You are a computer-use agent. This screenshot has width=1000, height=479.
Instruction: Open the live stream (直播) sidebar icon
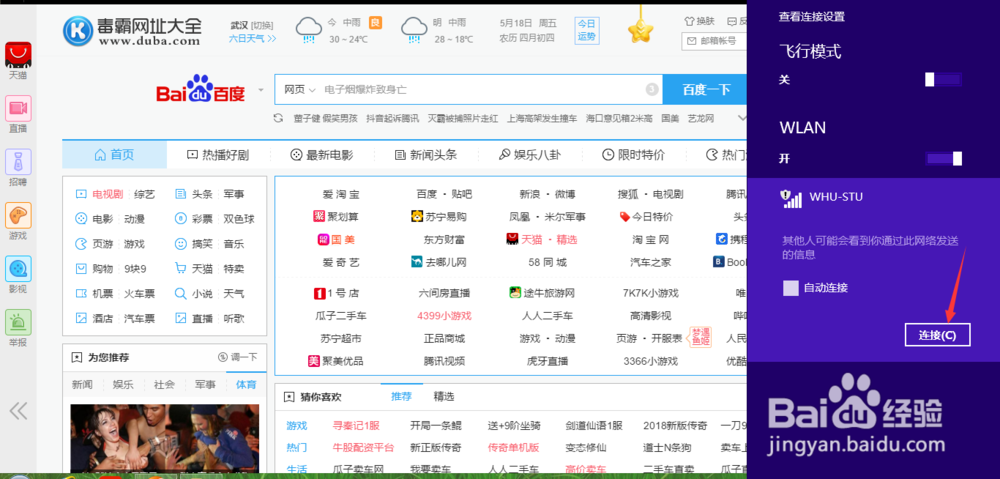[18, 108]
